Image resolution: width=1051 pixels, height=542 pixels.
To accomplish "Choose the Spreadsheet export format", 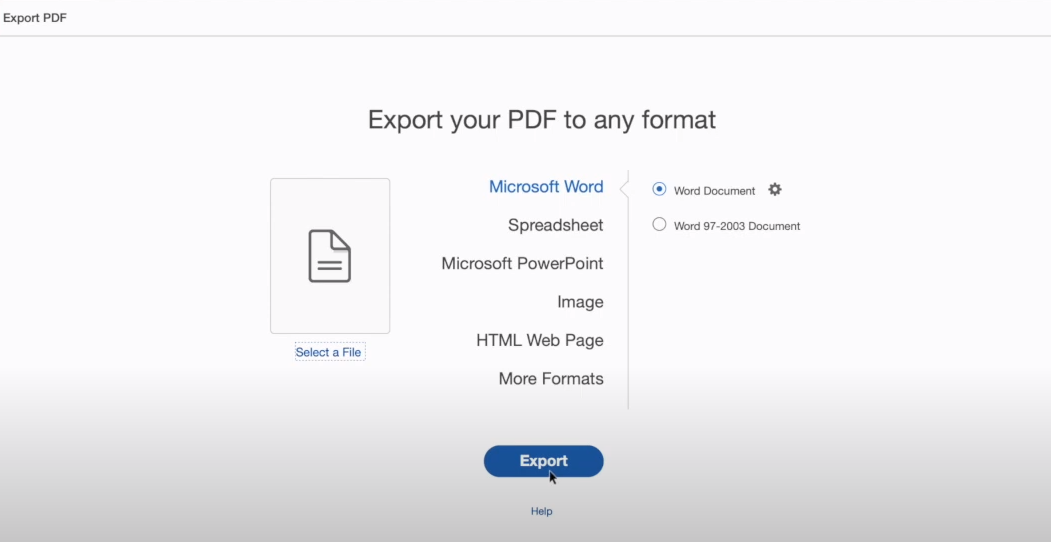I will [556, 225].
